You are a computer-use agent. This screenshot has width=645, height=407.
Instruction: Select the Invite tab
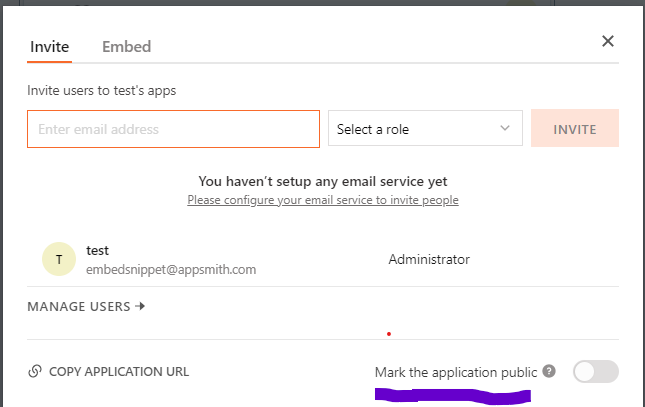point(49,47)
